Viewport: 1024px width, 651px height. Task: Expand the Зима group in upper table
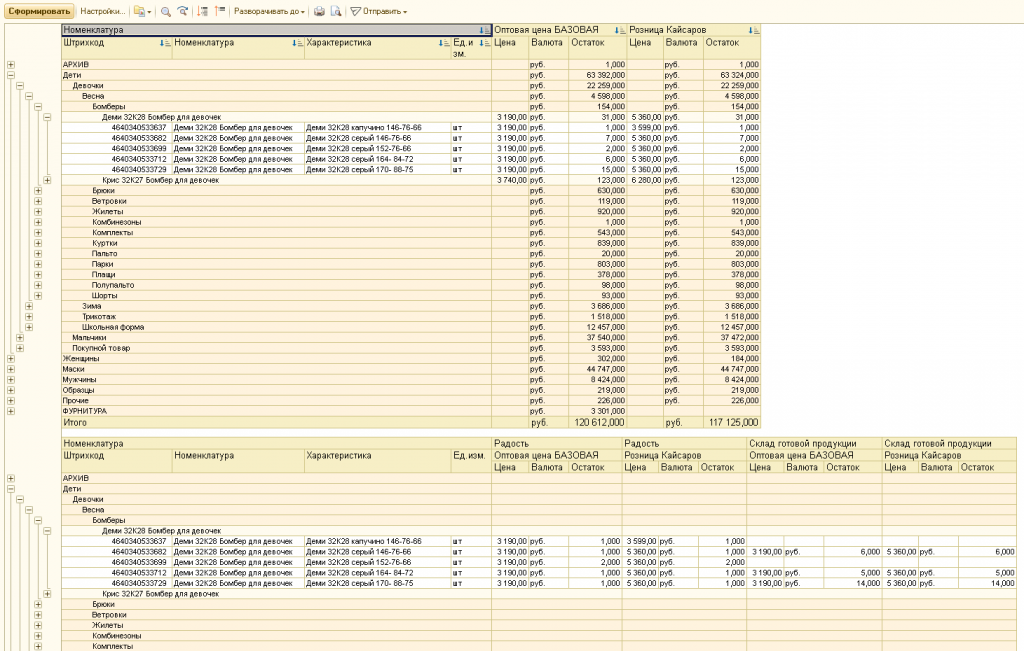click(x=29, y=306)
